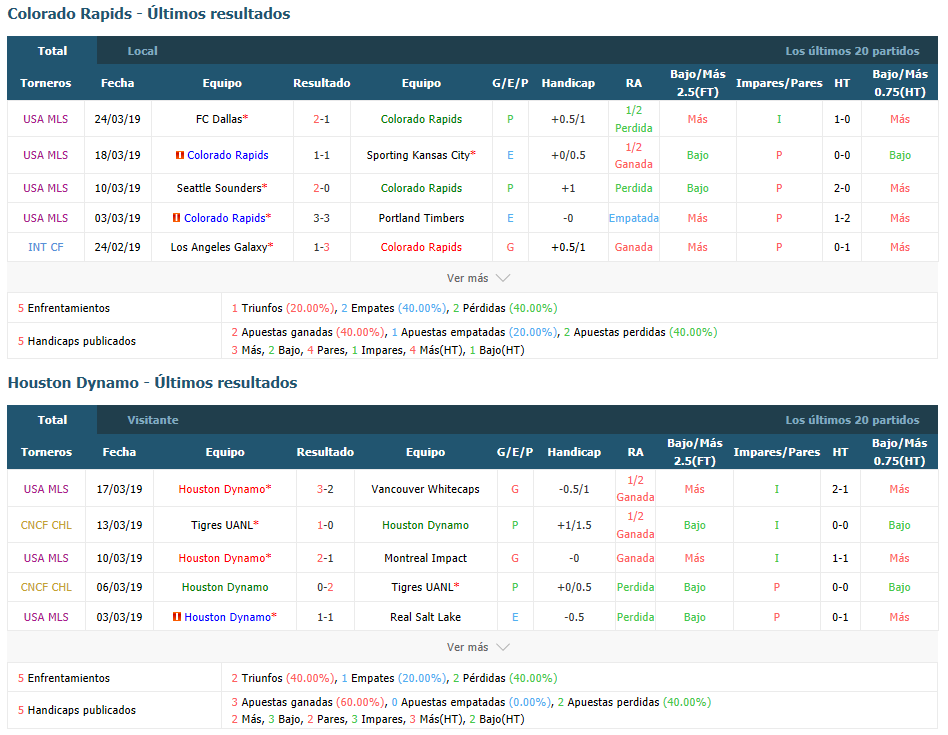The height and width of the screenshot is (735, 948).
Task: Open Montreal Impact team link
Action: (x=425, y=558)
